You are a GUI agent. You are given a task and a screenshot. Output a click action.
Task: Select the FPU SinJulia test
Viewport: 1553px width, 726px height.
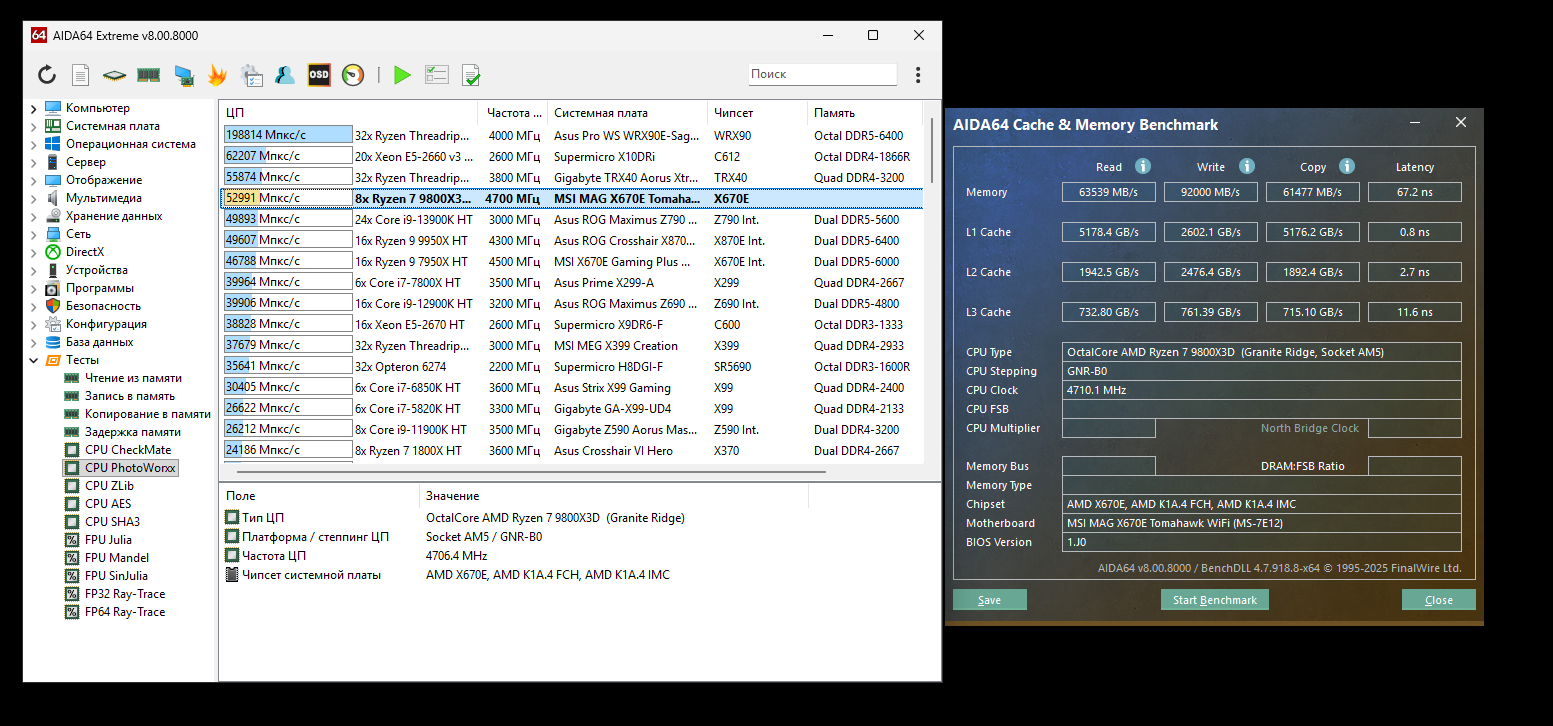(116, 576)
